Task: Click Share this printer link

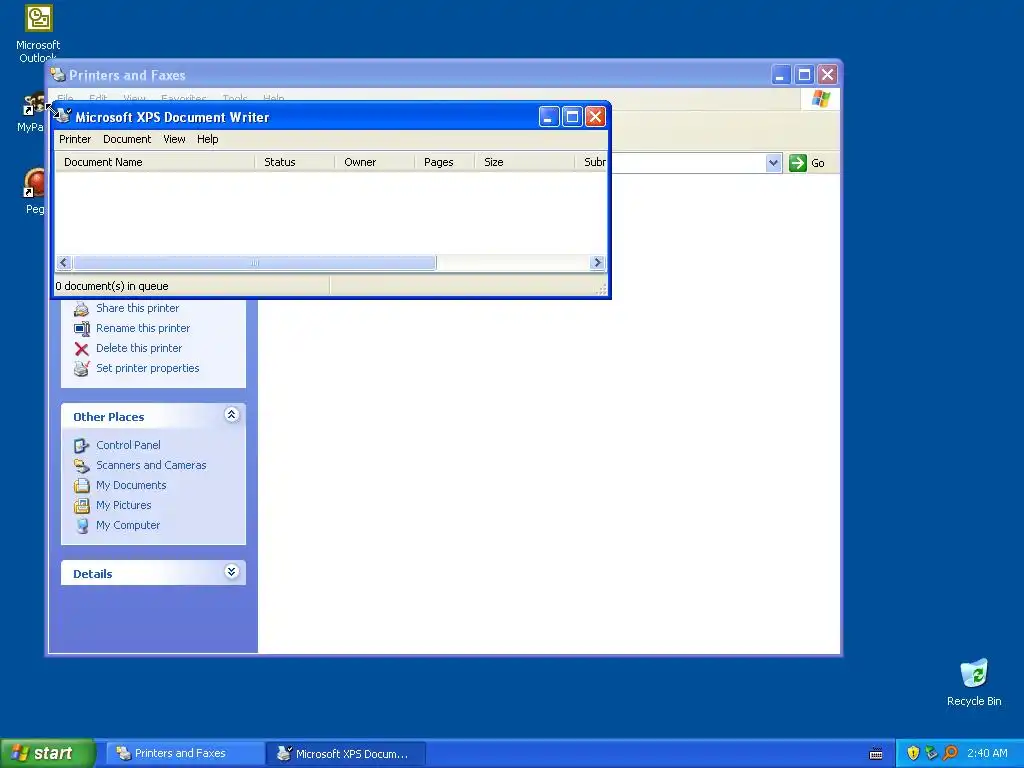Action: coord(137,308)
